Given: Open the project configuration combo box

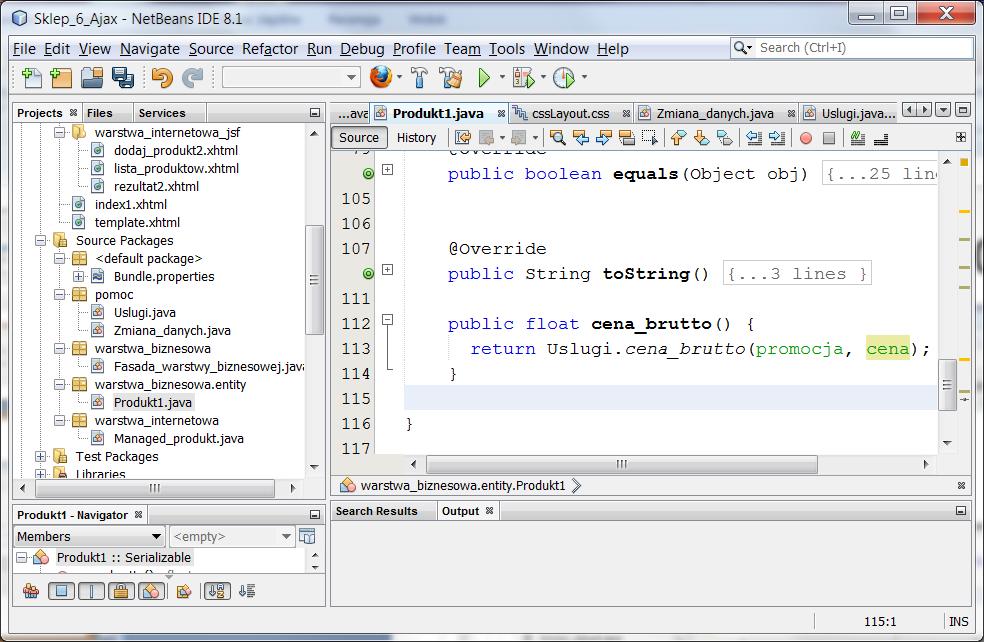Looking at the screenshot, I should 291,77.
